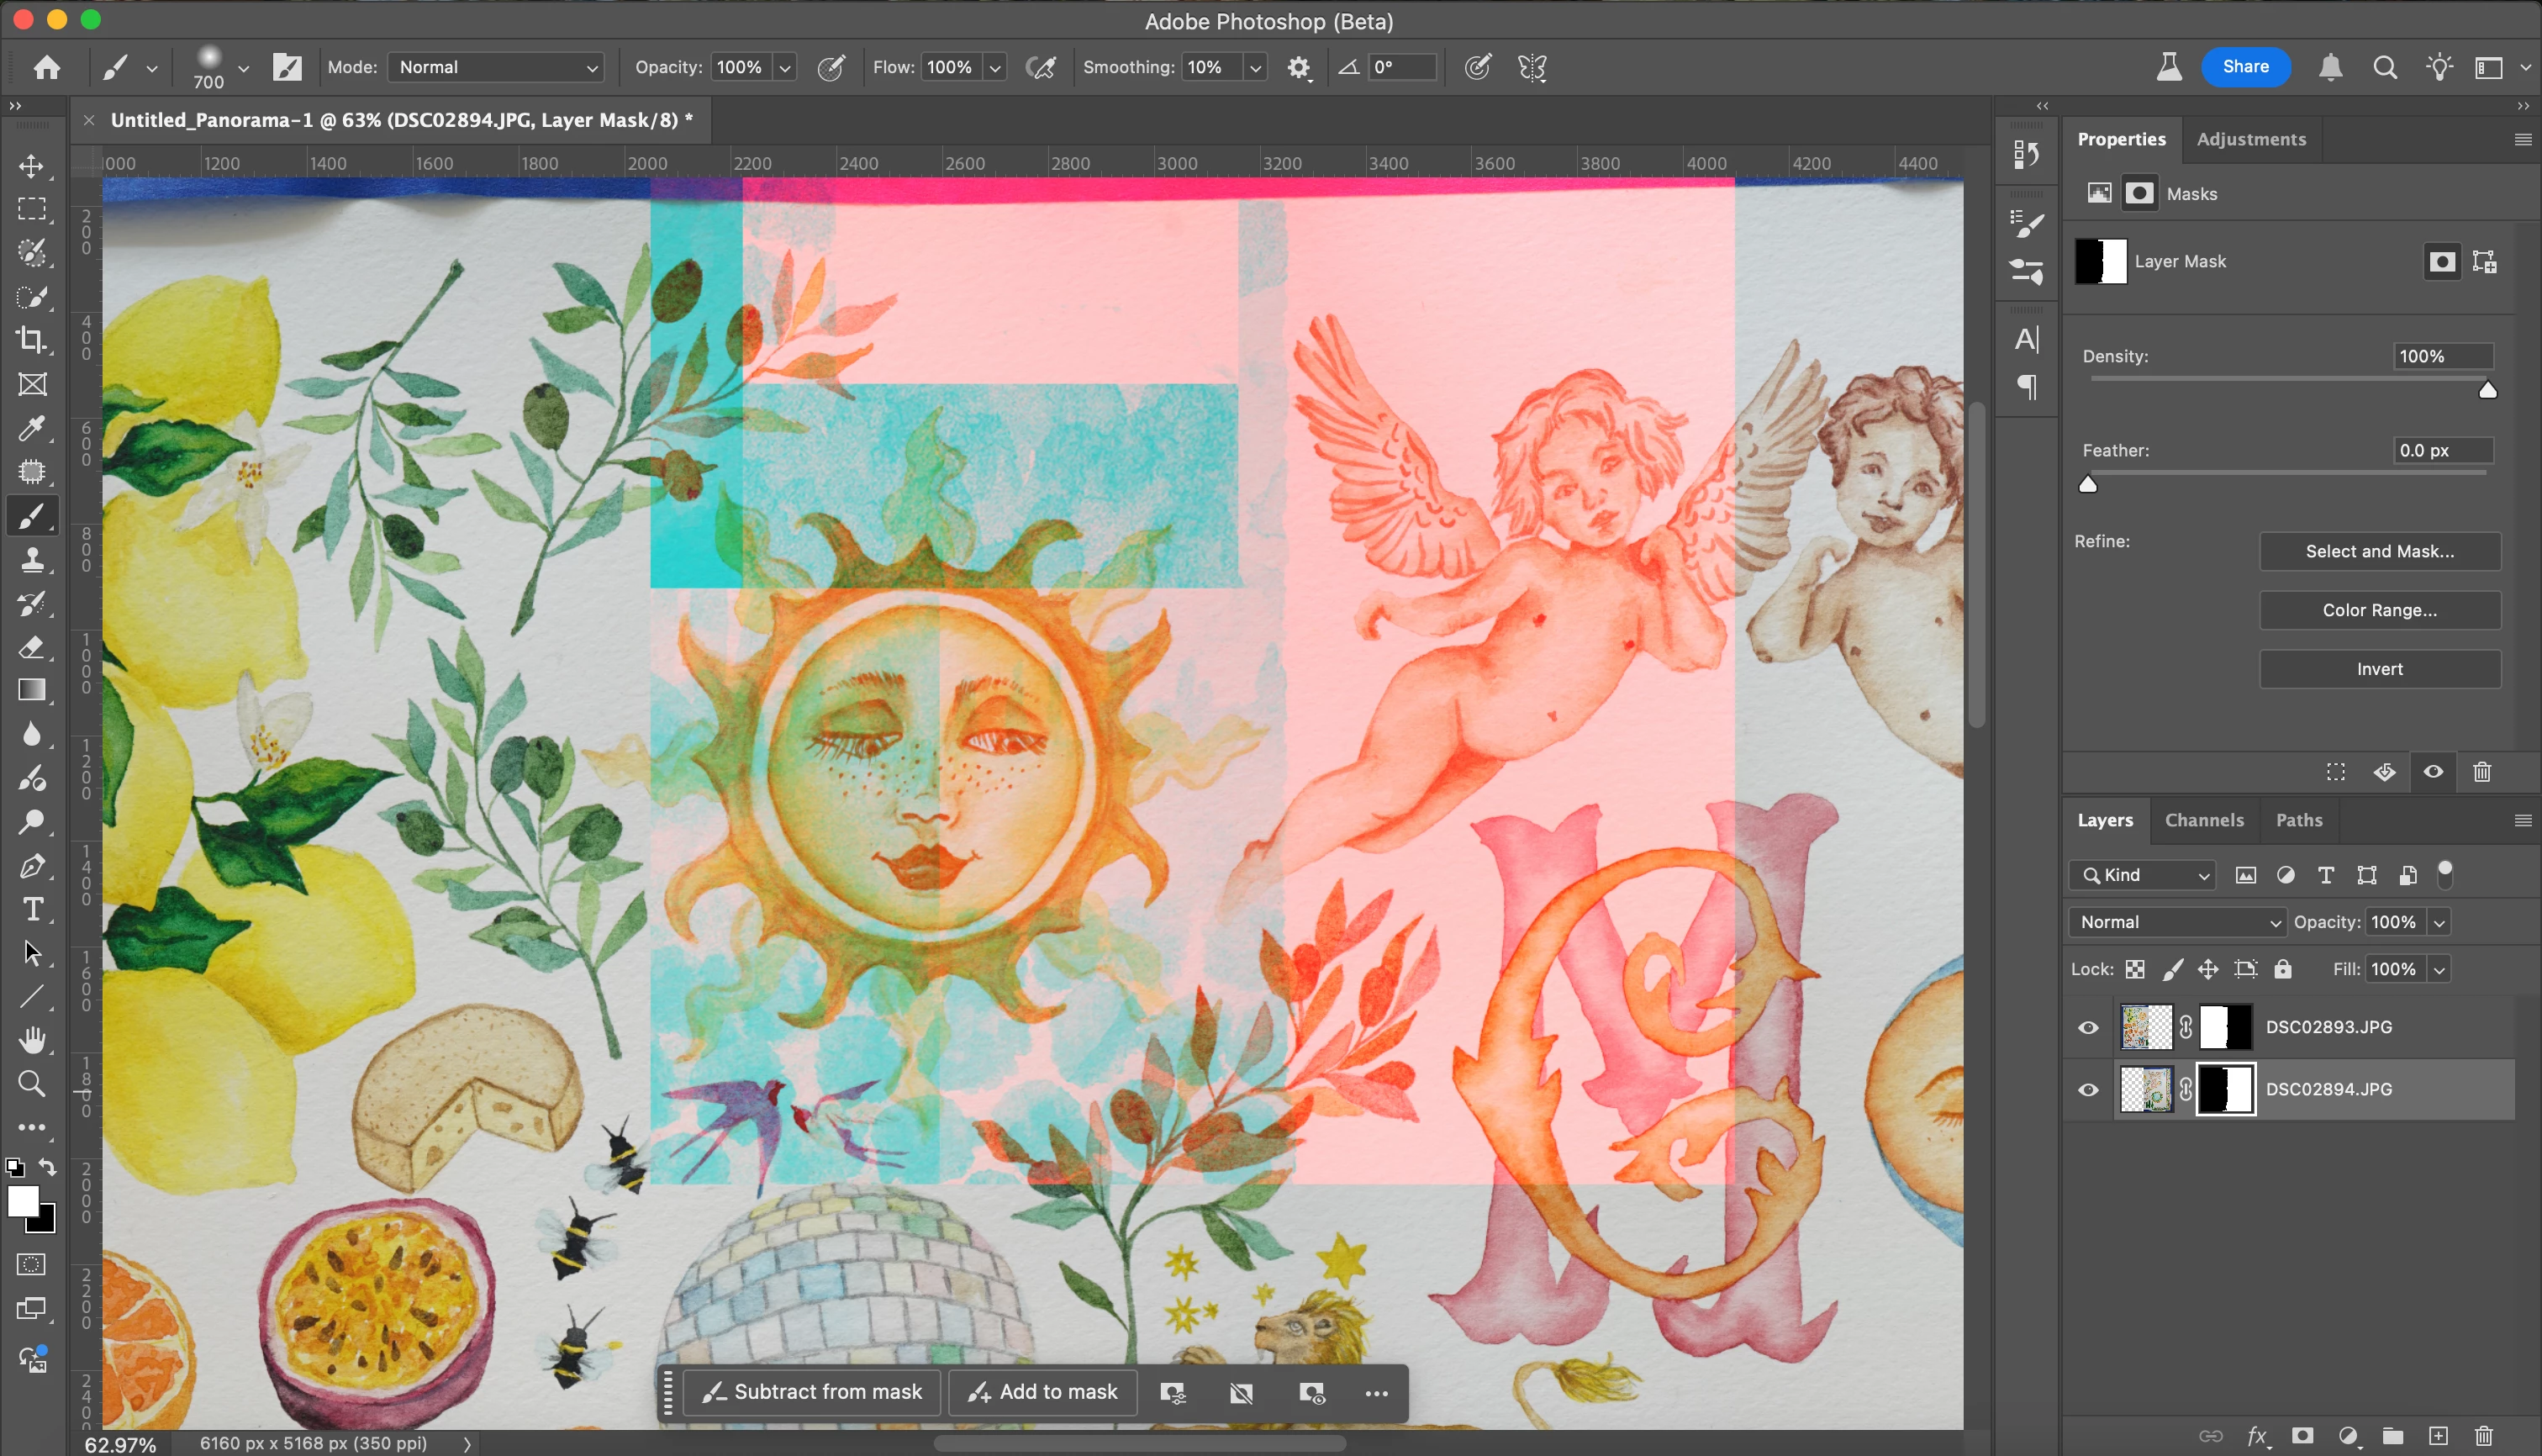
Task: Click the delete mask trash icon in Properties
Action: click(x=2482, y=772)
